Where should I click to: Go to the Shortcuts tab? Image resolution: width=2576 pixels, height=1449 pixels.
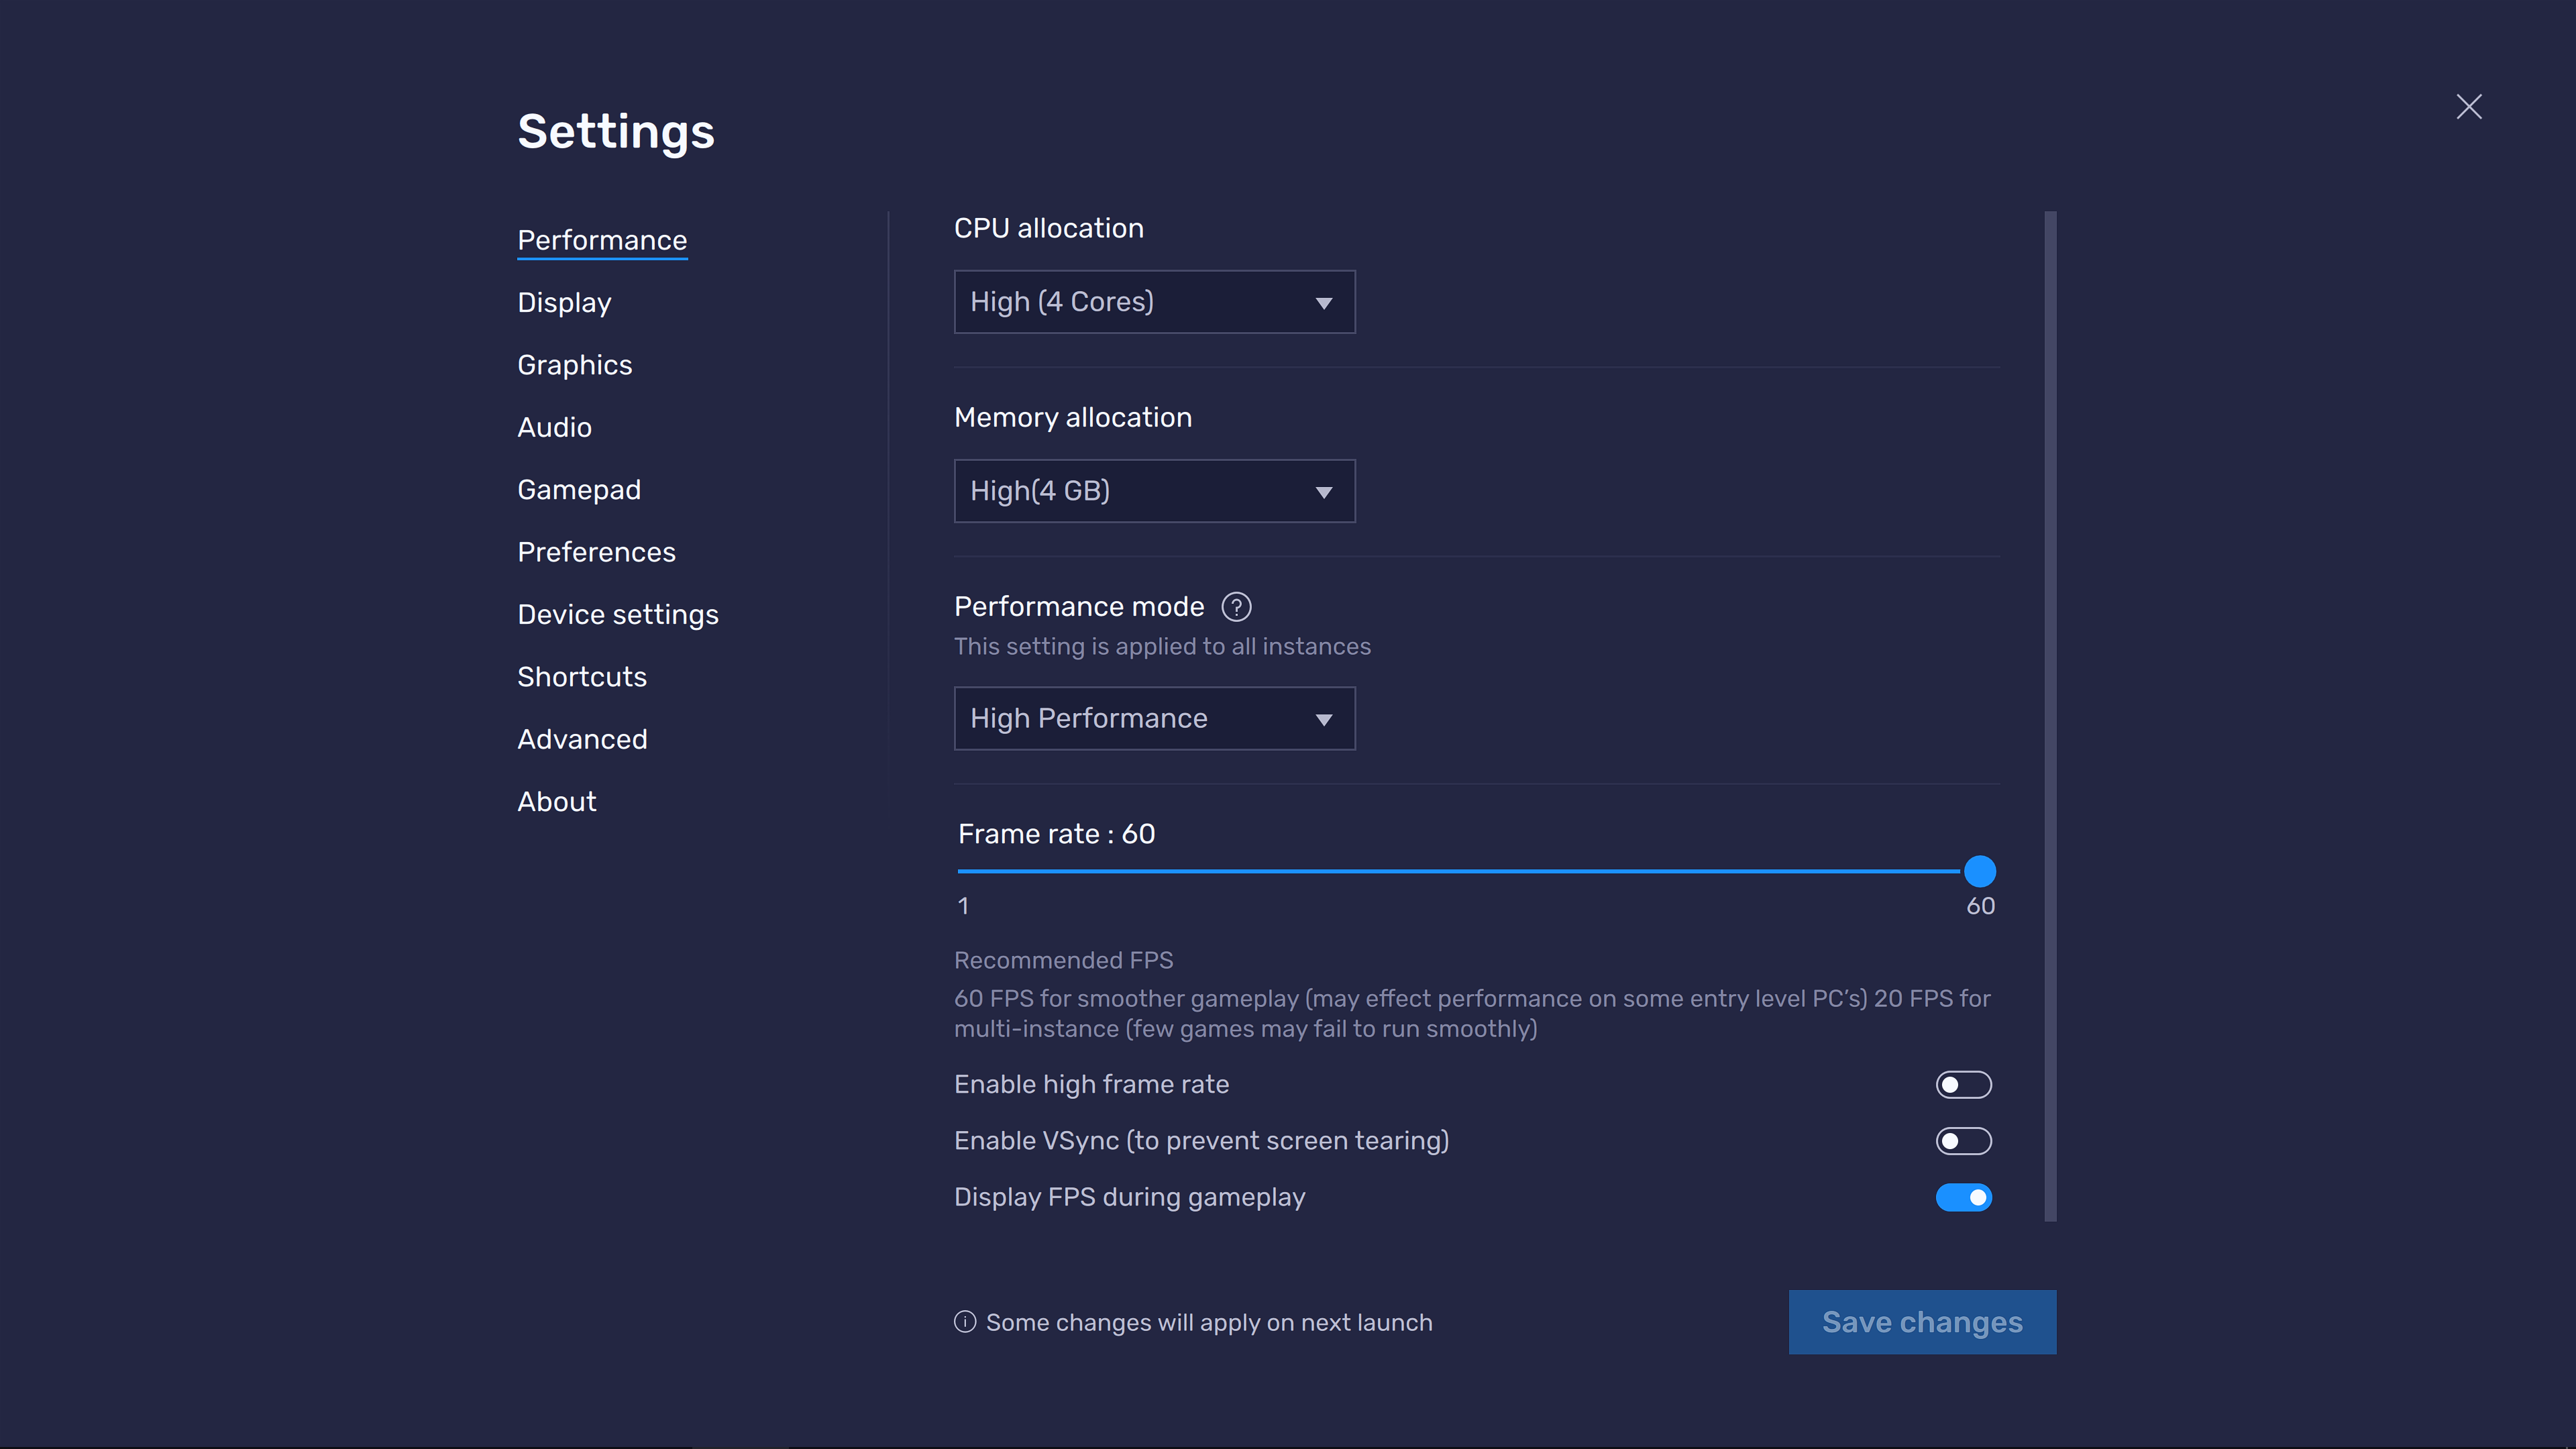tap(582, 677)
